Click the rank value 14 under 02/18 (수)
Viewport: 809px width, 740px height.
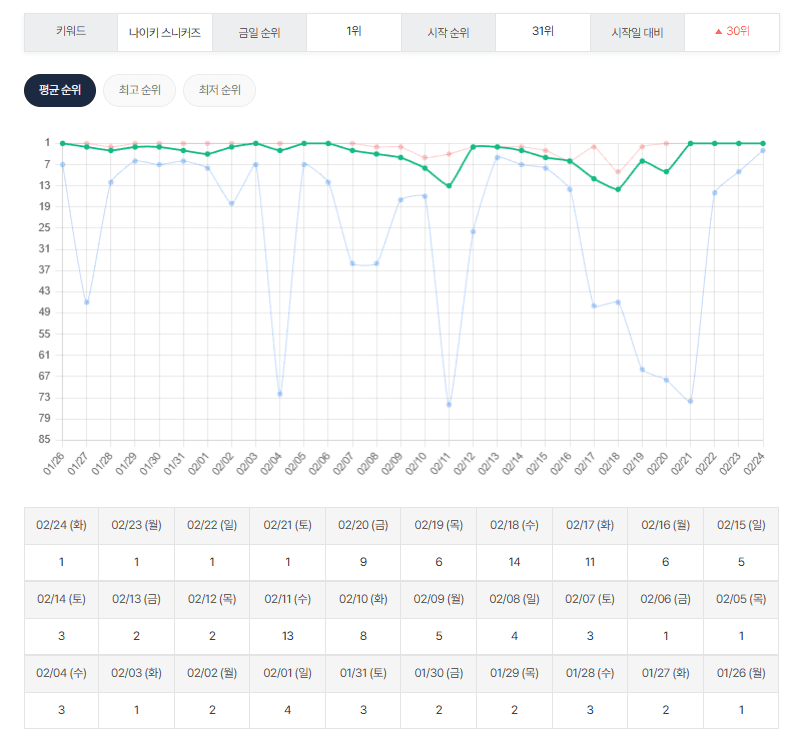(x=514, y=562)
